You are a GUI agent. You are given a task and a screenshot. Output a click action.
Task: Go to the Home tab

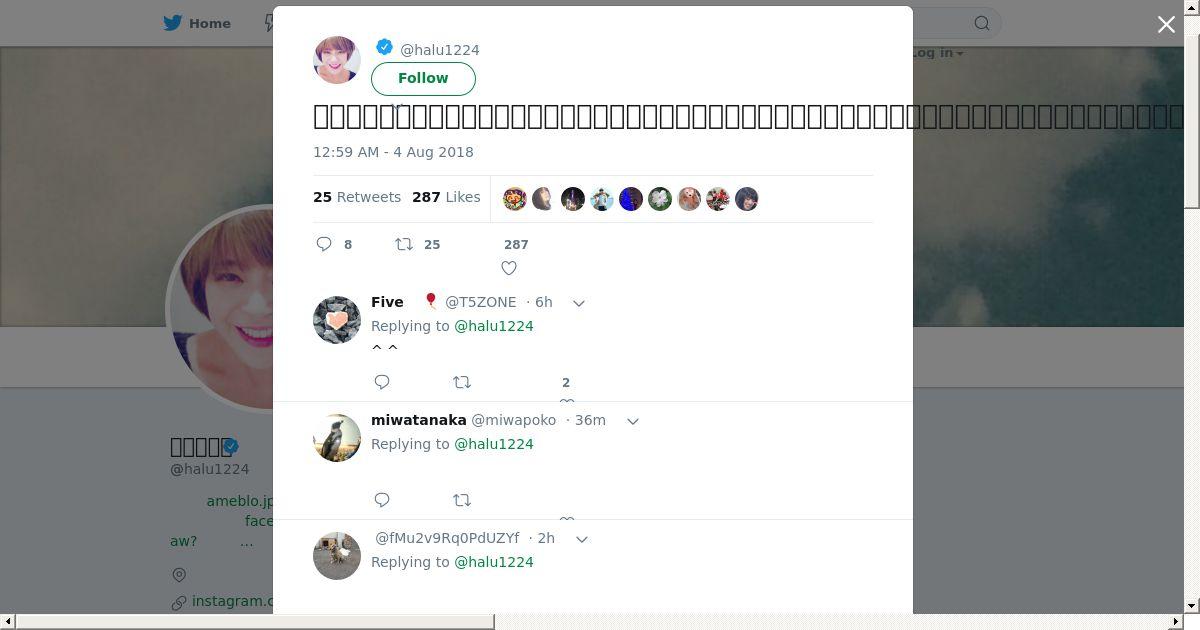198,23
